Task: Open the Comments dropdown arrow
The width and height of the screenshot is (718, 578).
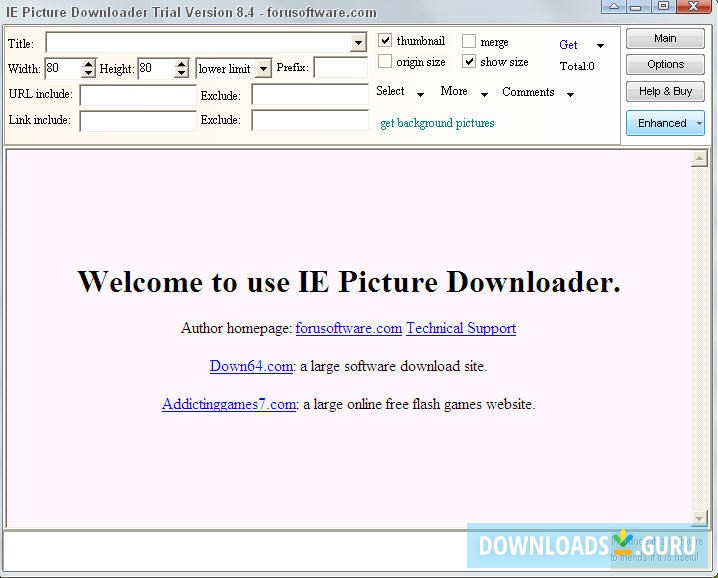Action: [x=571, y=94]
